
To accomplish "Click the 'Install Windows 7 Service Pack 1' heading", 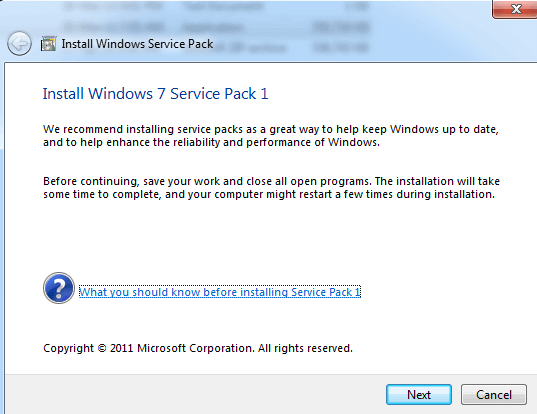I will click(x=155, y=93).
